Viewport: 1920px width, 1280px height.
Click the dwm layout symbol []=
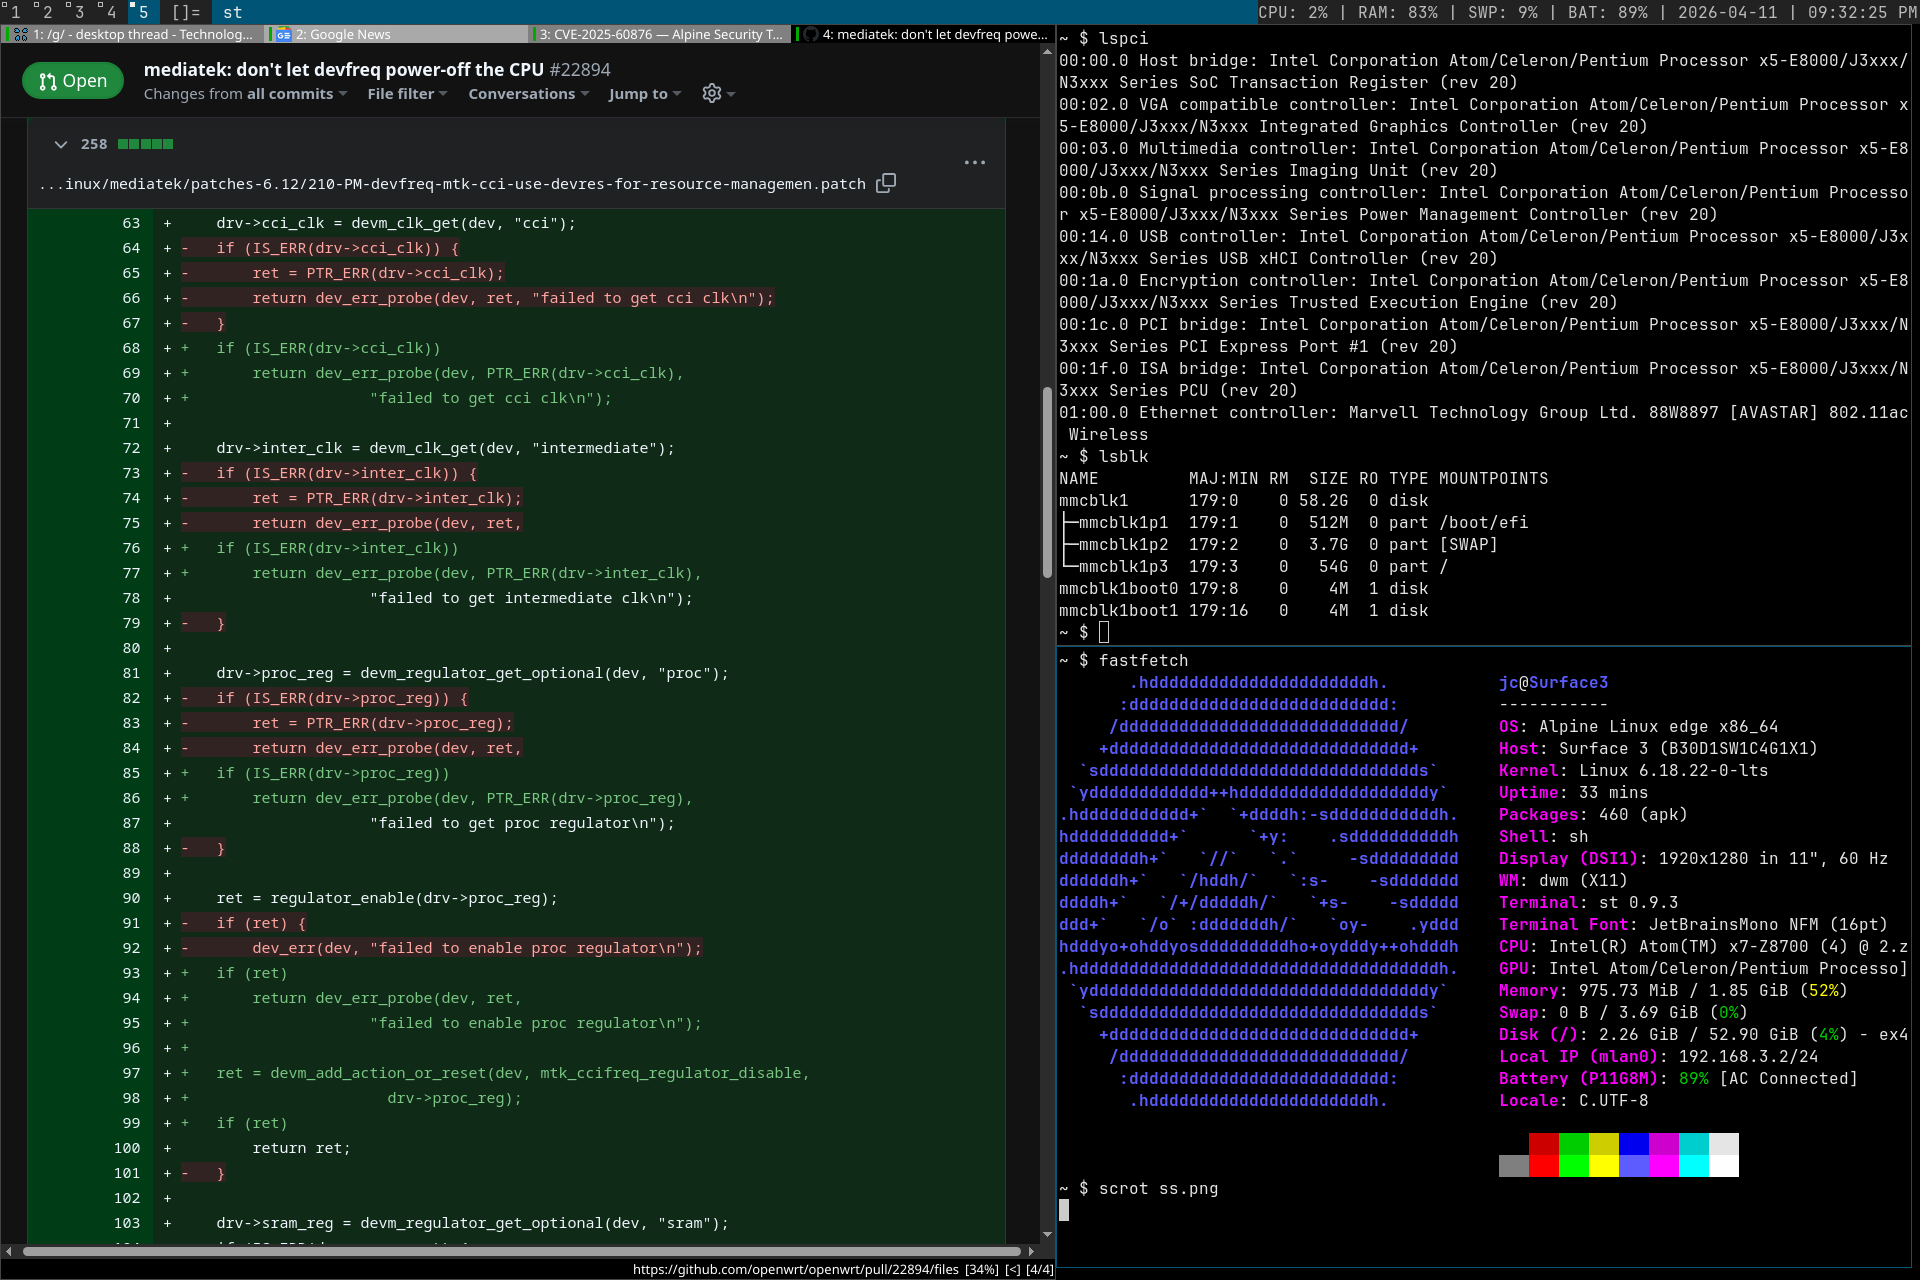pyautogui.click(x=186, y=12)
